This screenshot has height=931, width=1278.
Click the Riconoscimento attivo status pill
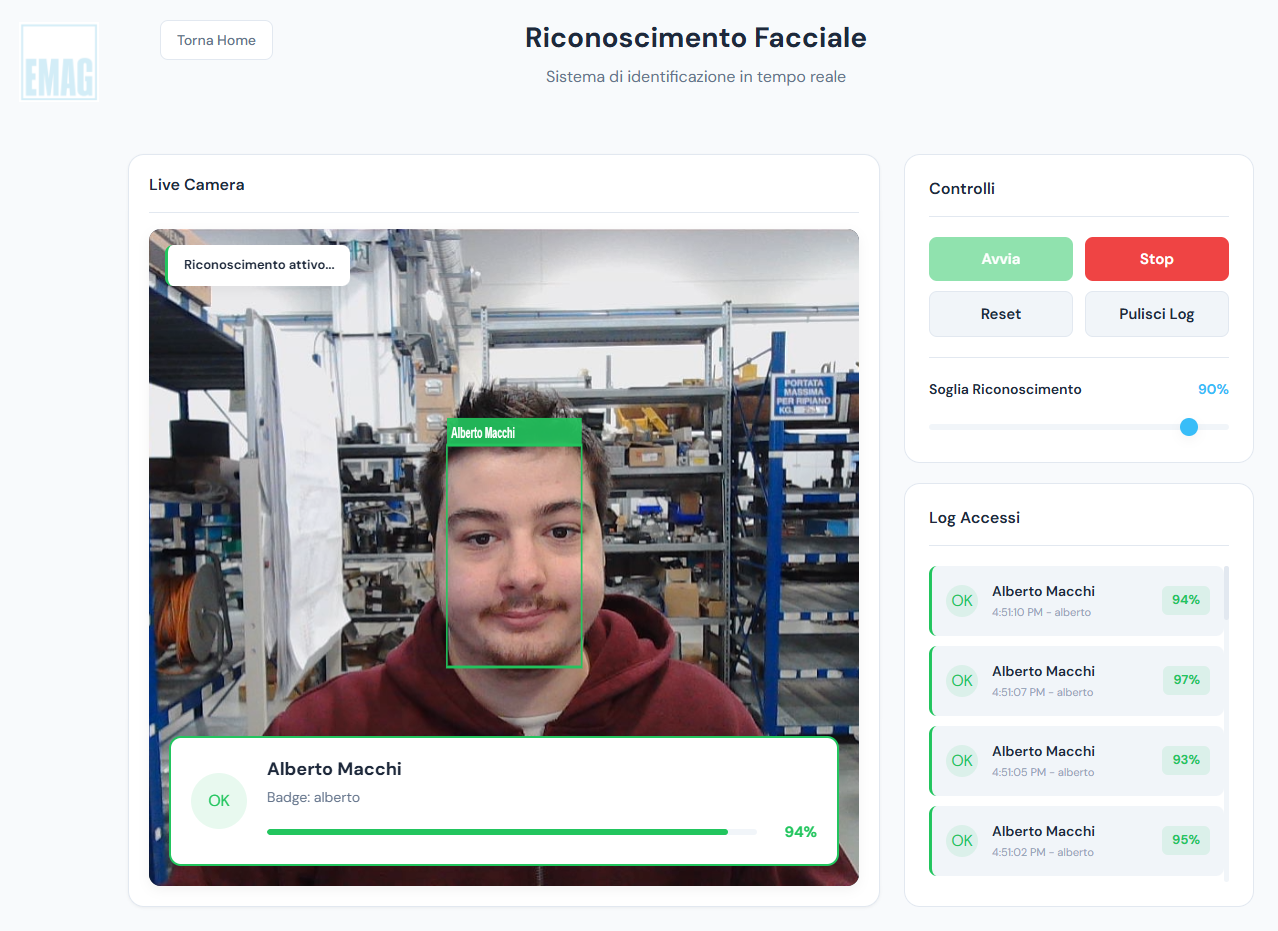click(x=259, y=266)
